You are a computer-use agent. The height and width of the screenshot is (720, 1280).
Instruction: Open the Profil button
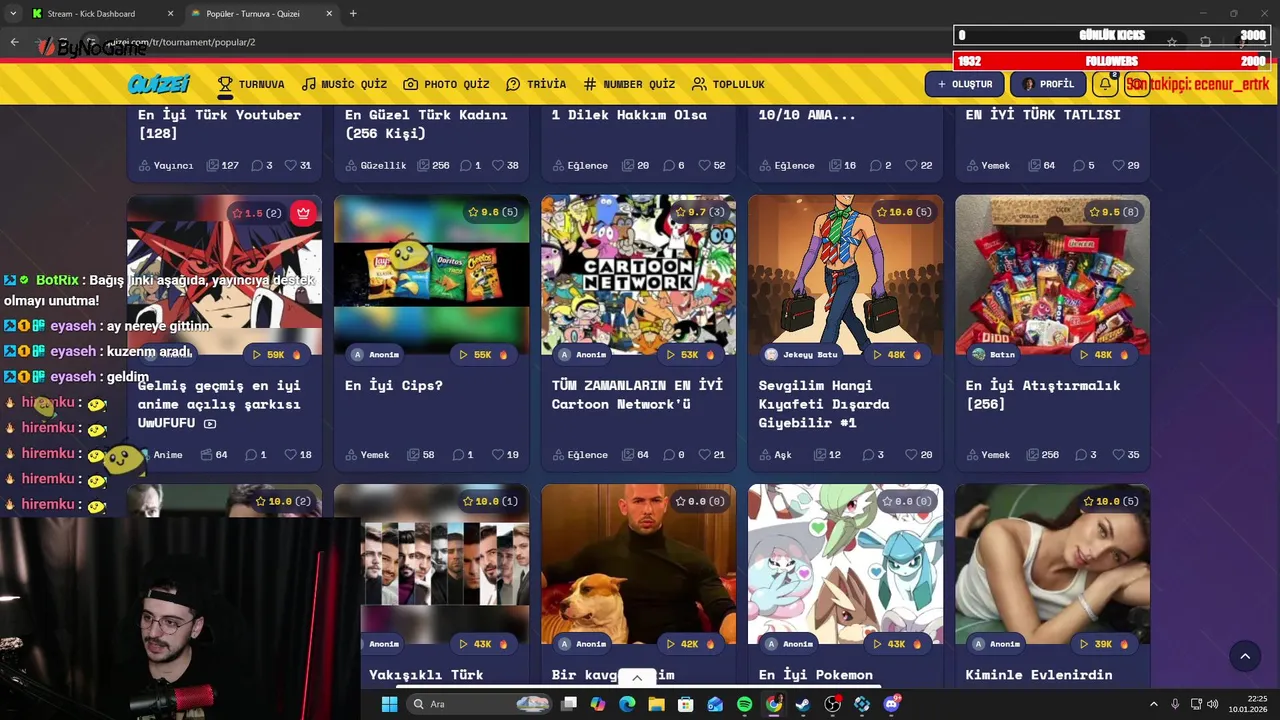pos(1048,84)
